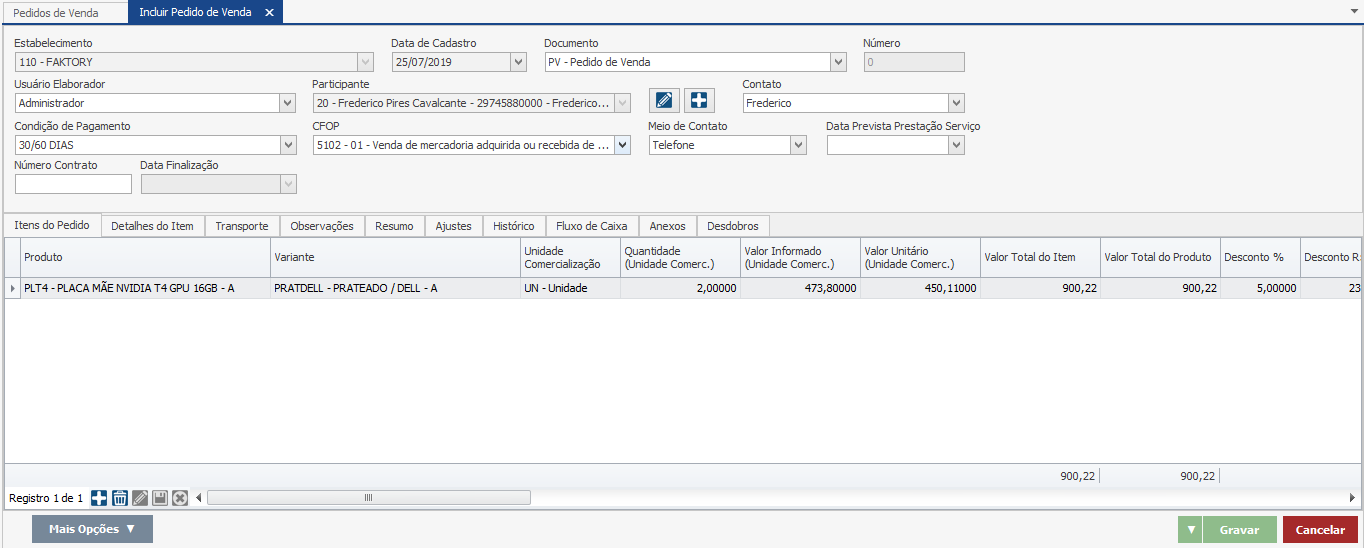Open the Condição de Pagamento dropdown

288,145
